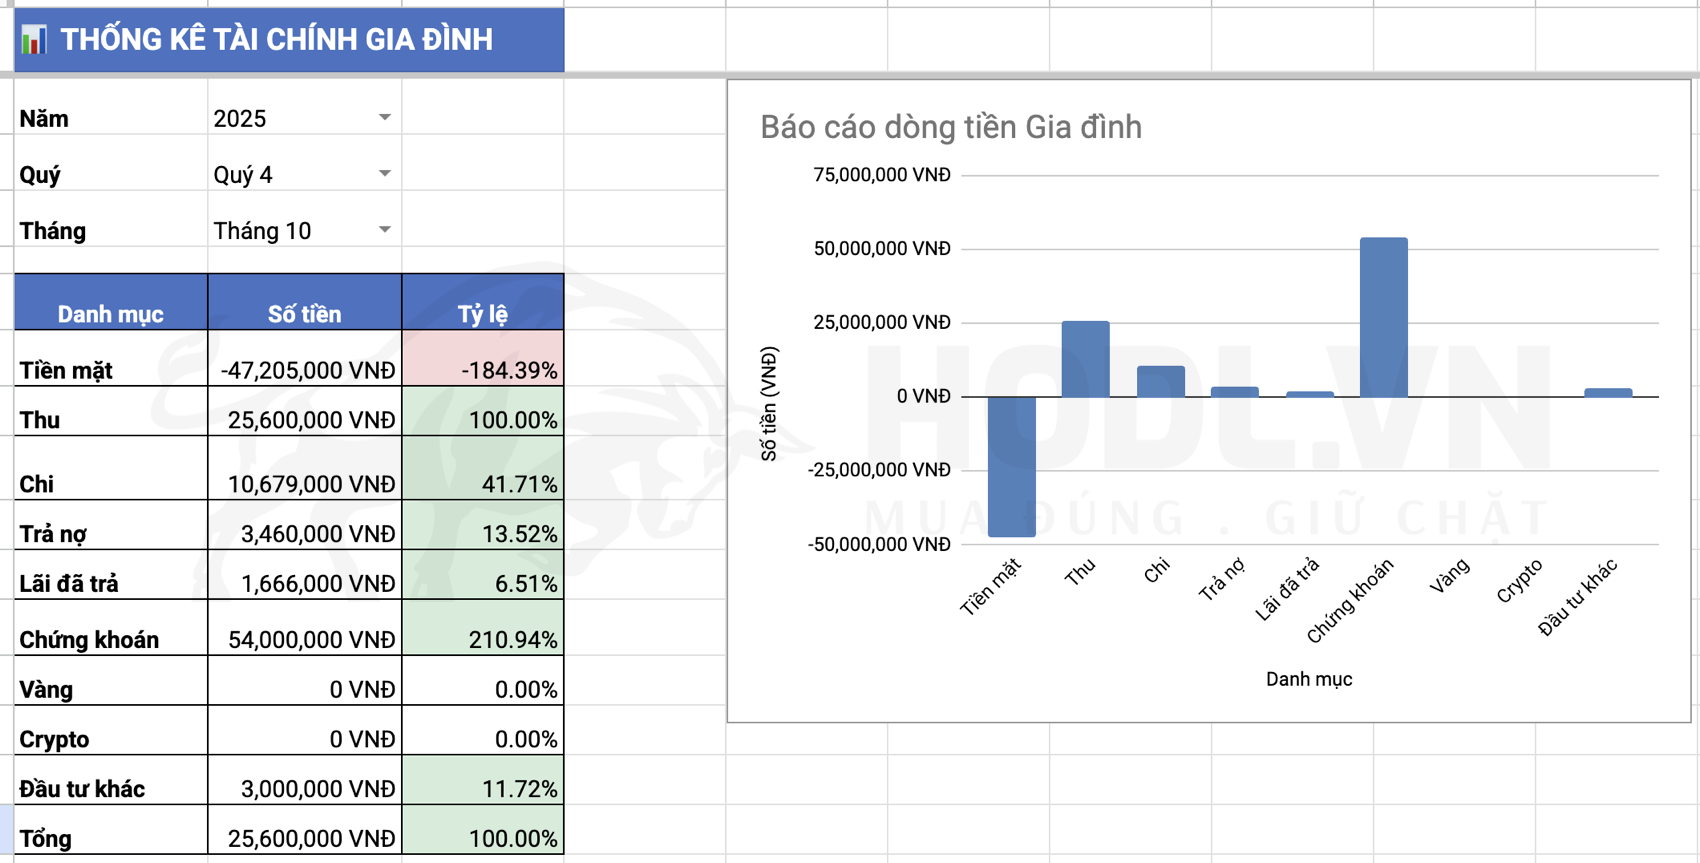
Task: Select the Danh mục table column header
Action: tap(110, 314)
